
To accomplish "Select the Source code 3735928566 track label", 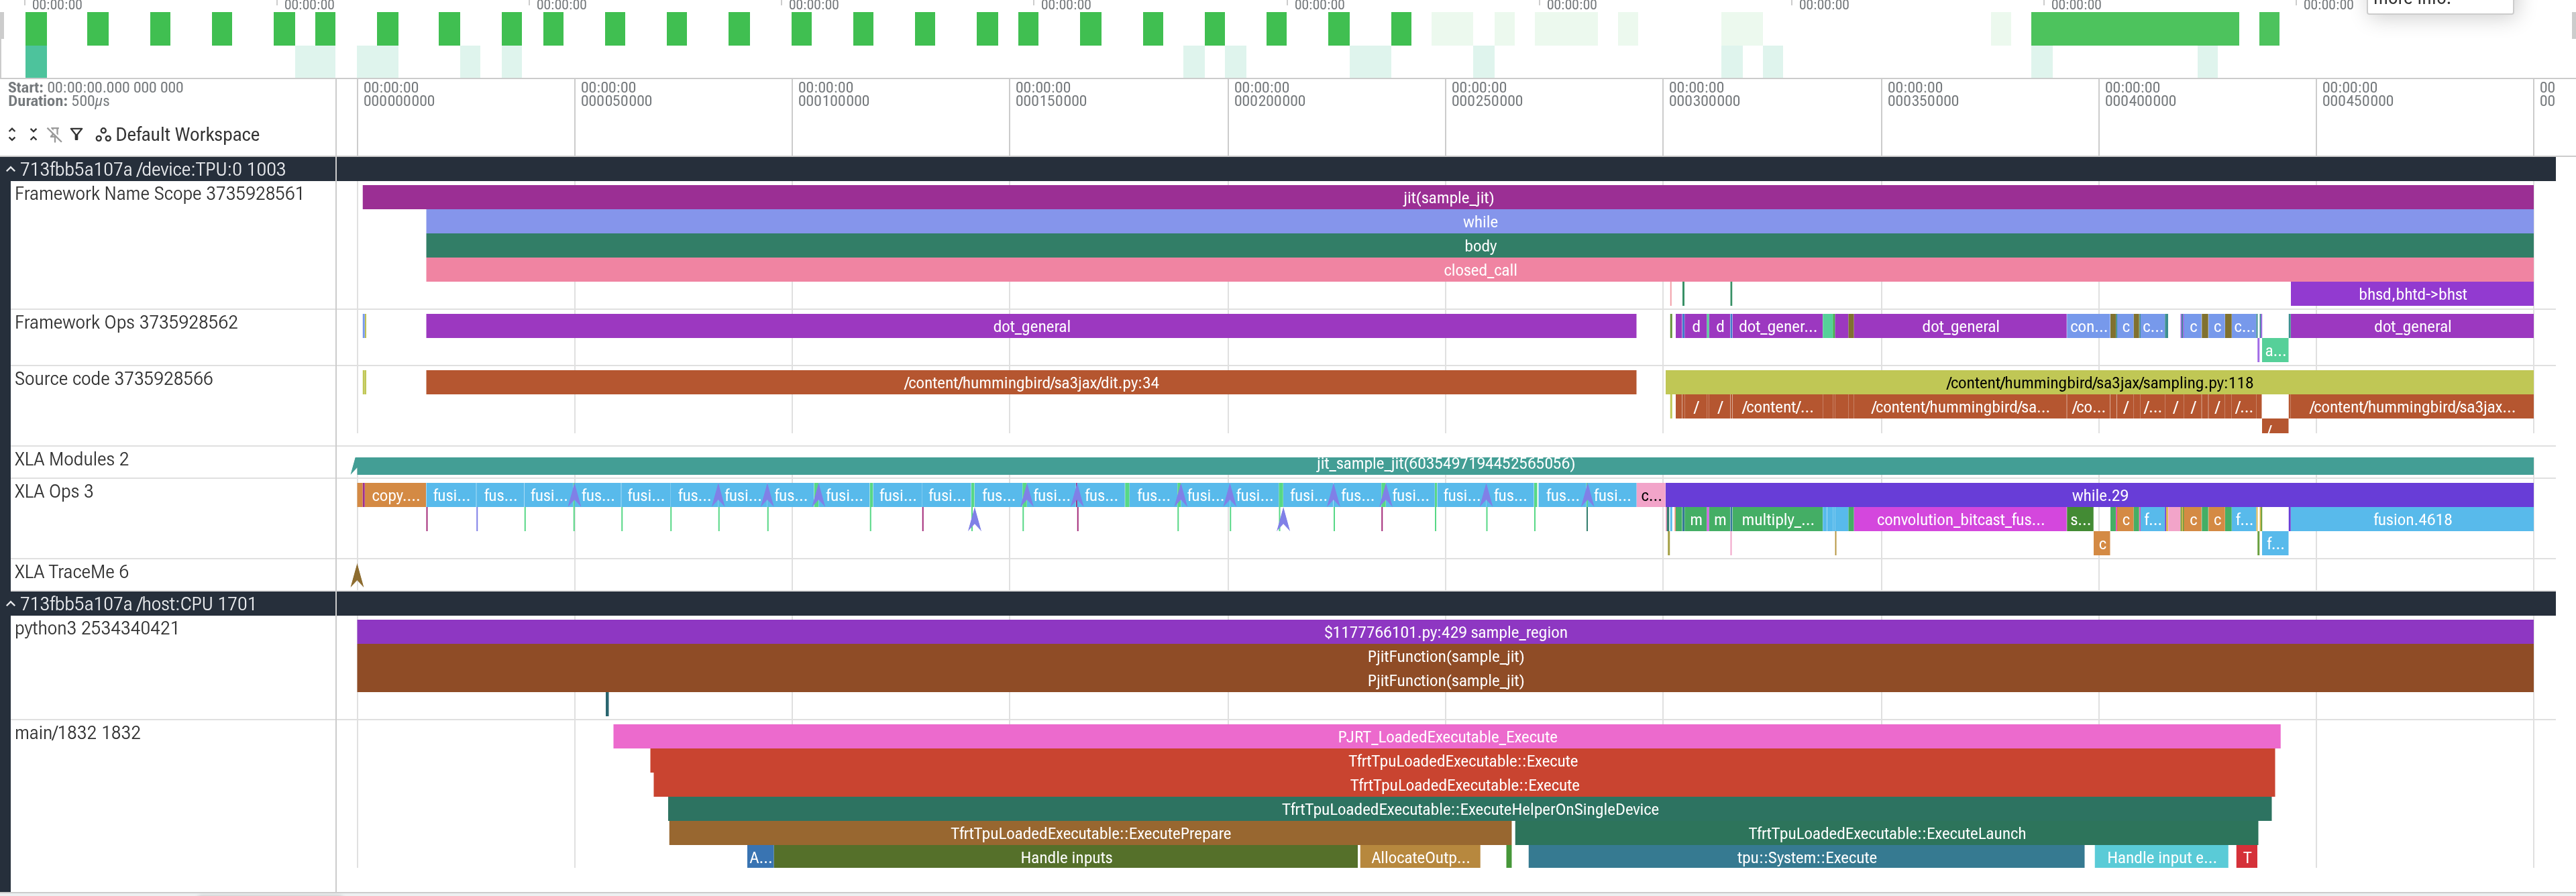I will tap(113, 379).
